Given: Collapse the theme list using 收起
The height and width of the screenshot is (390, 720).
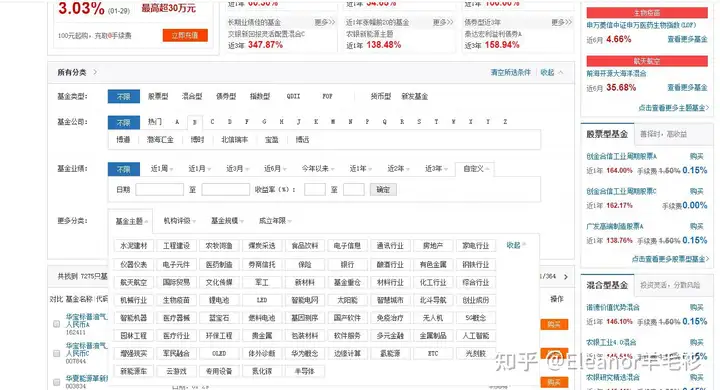Looking at the screenshot, I should (x=516, y=245).
